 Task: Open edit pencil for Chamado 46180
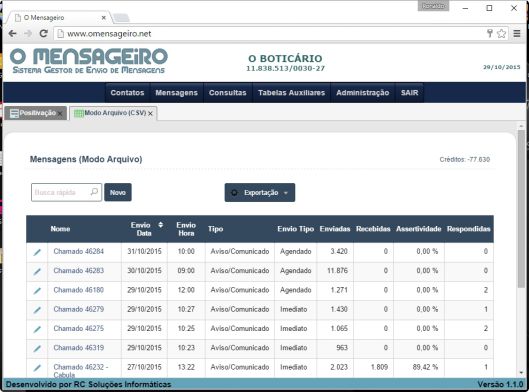pyautogui.click(x=37, y=290)
